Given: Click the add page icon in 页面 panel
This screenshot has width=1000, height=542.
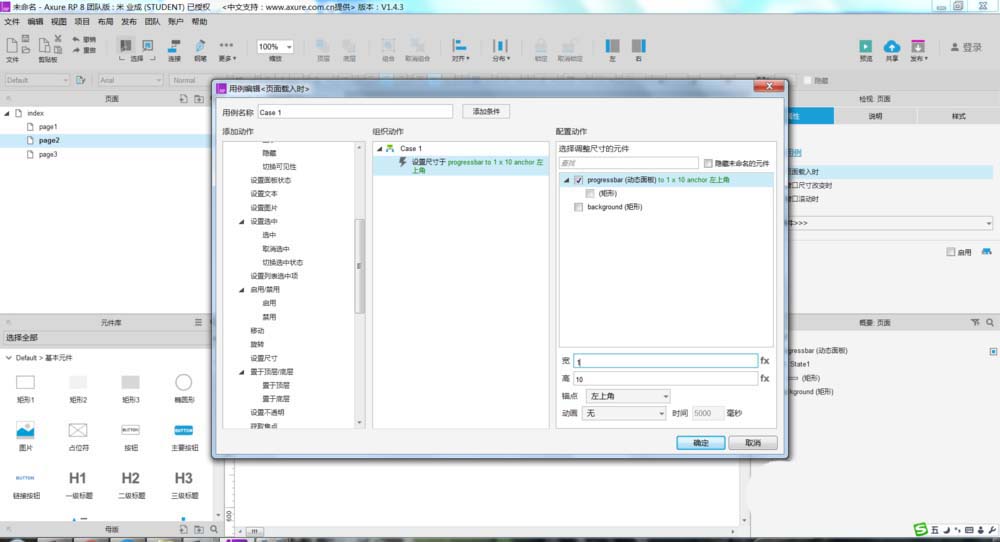Looking at the screenshot, I should (x=183, y=99).
